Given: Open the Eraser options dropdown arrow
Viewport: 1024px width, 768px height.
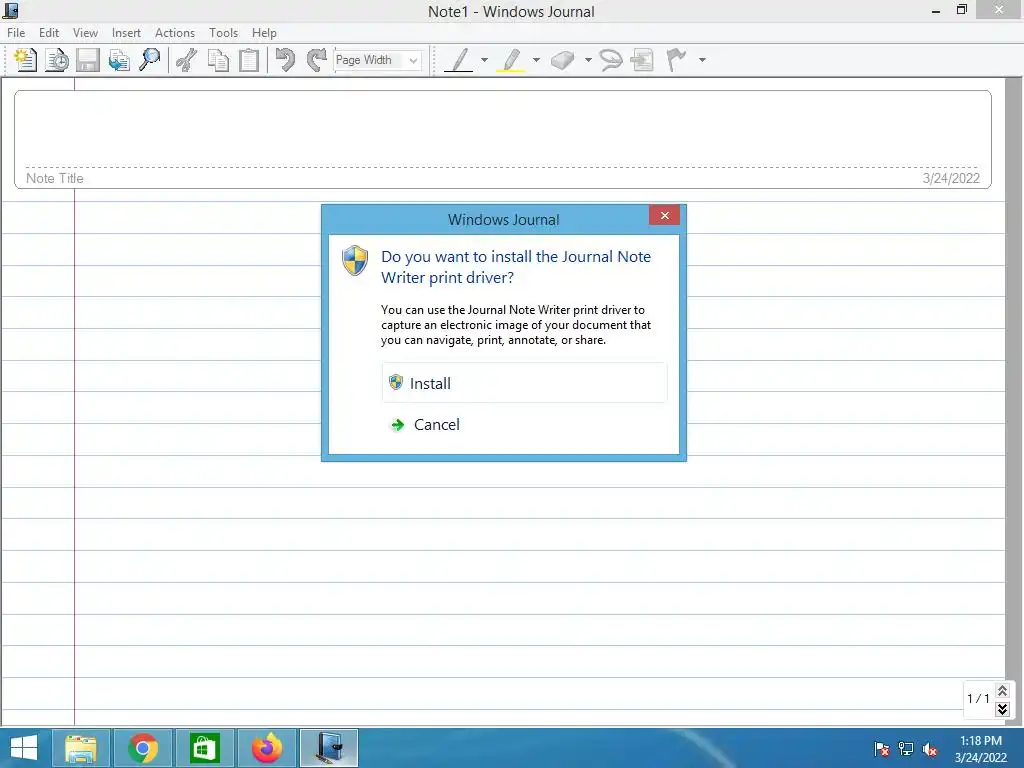Looking at the screenshot, I should tap(588, 60).
